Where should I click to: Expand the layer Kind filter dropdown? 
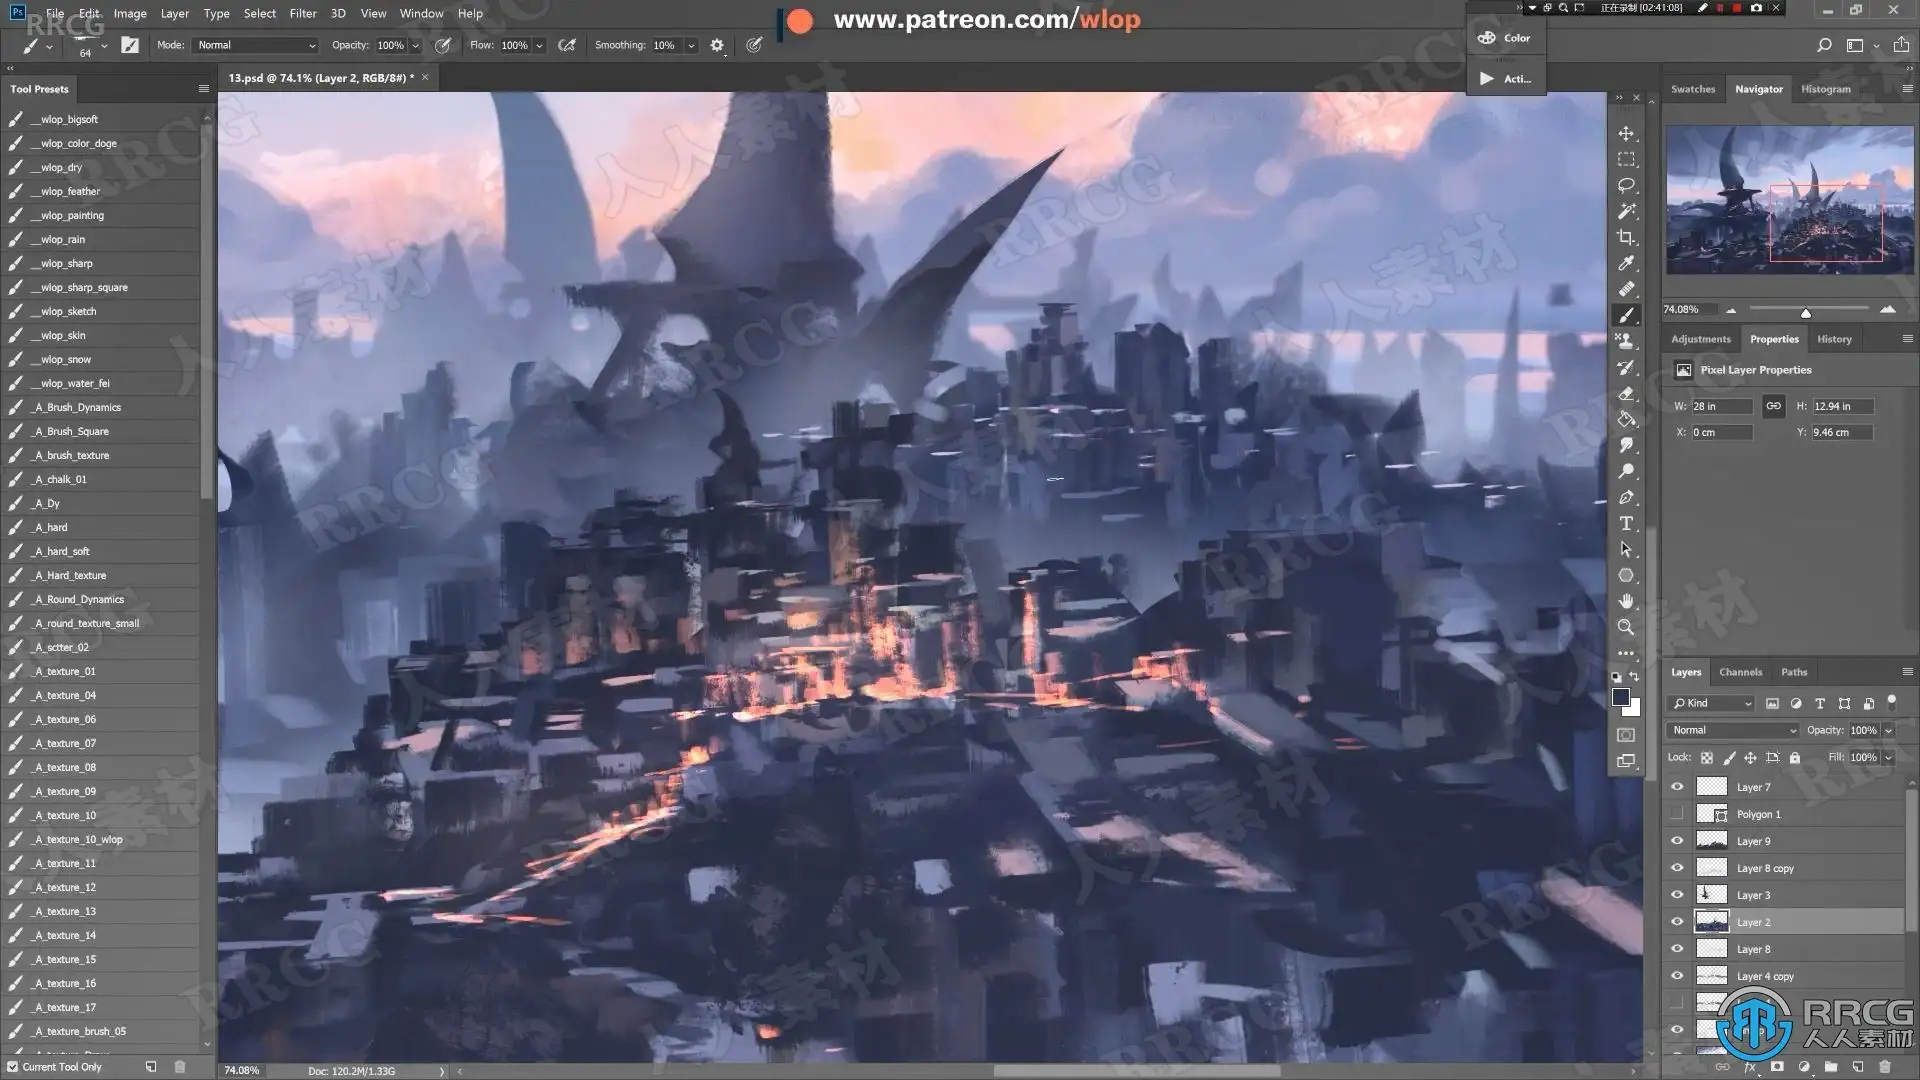1713,703
